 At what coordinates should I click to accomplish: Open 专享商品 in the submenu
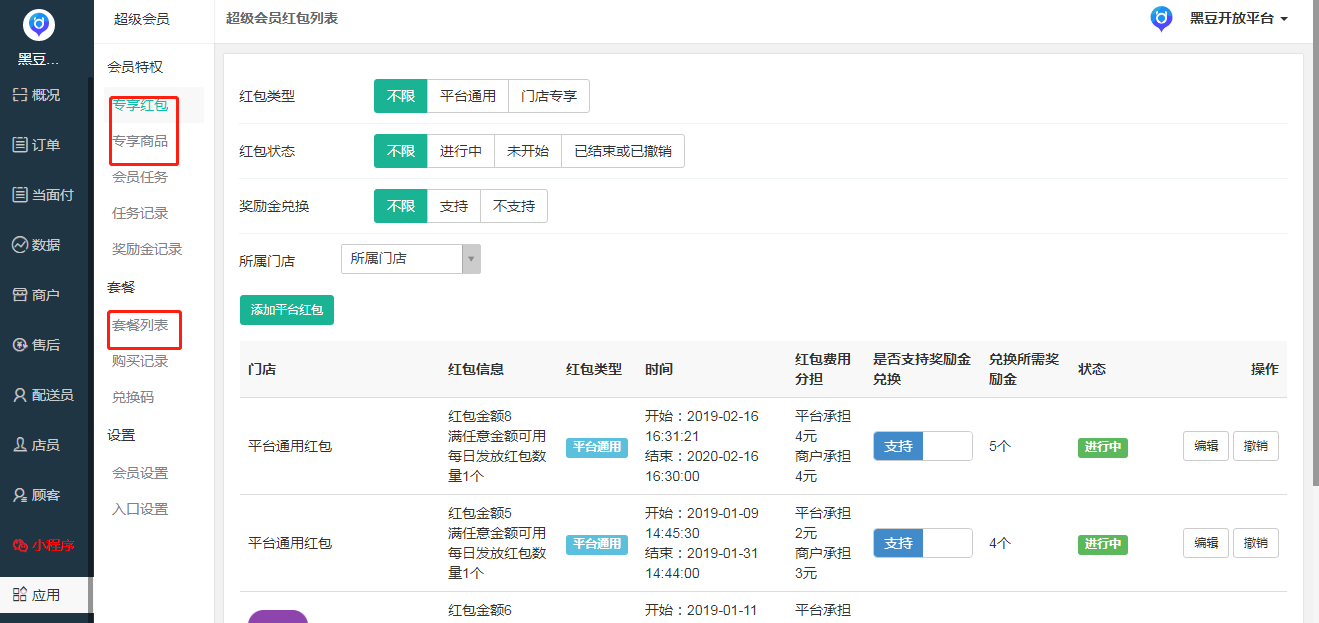click(140, 141)
